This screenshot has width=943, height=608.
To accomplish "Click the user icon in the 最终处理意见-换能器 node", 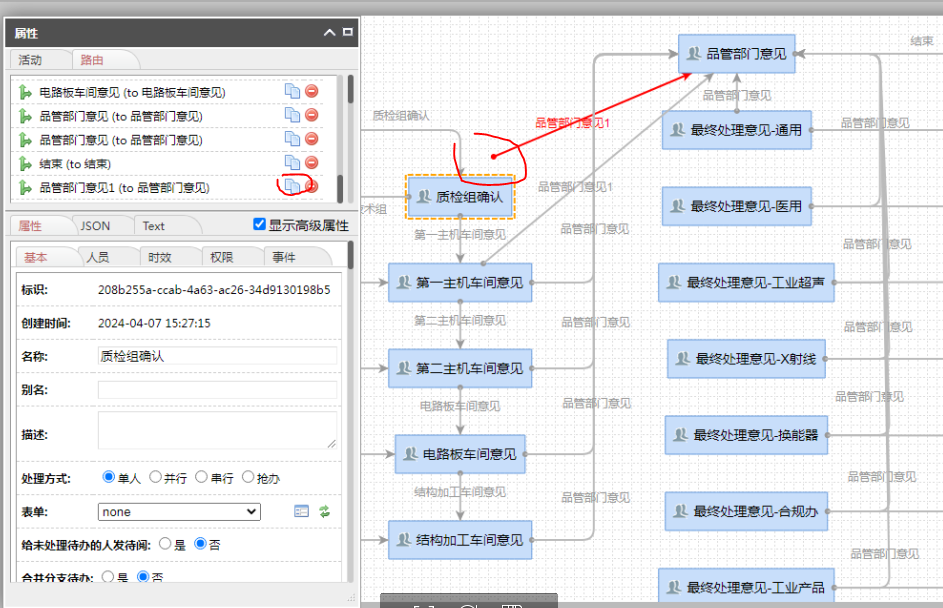I will pos(680,435).
